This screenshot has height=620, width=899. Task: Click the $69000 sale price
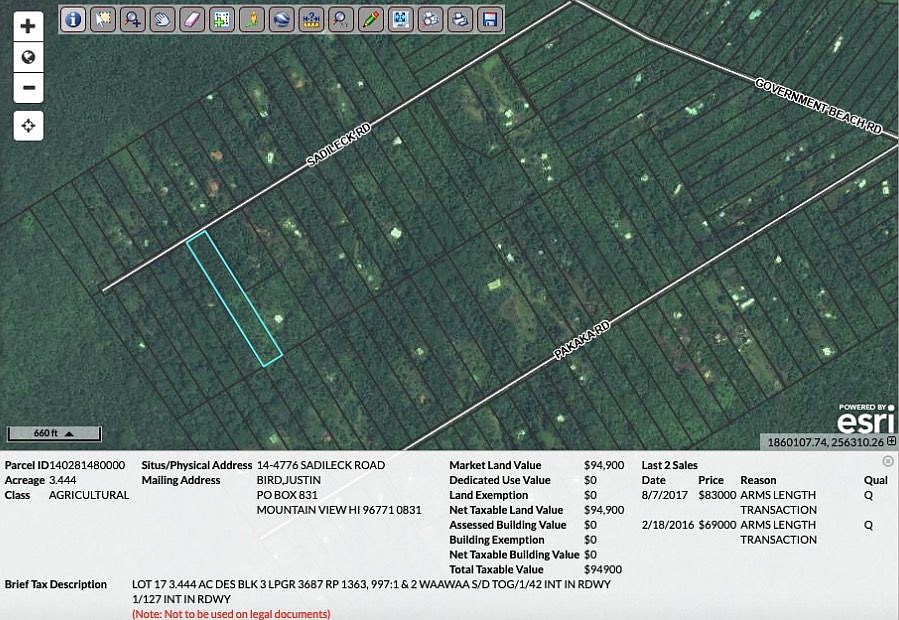click(x=717, y=525)
